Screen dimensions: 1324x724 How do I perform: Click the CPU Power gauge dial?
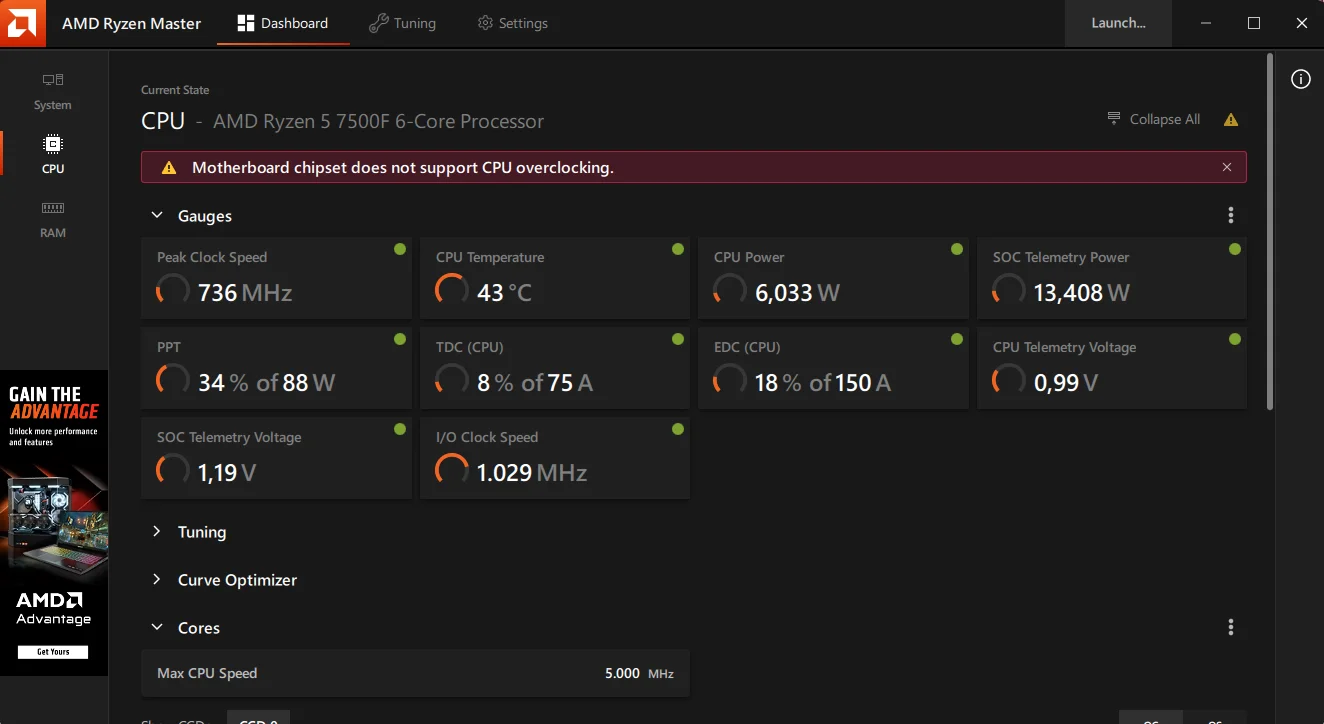pyautogui.click(x=730, y=291)
